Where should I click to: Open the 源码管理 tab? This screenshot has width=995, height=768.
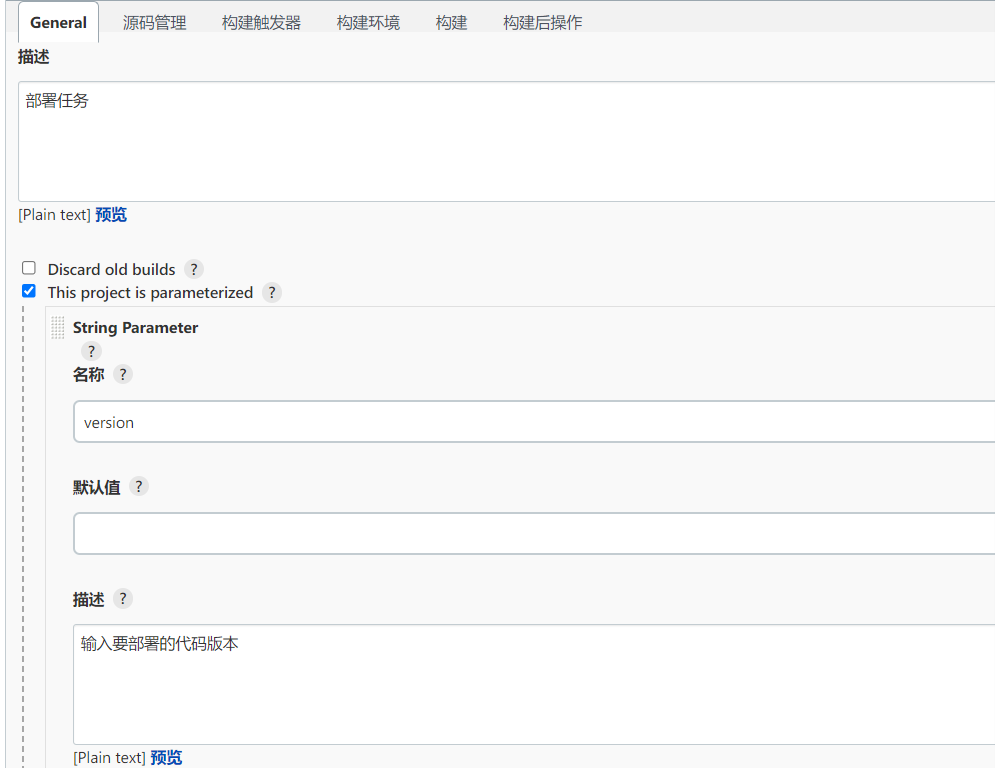click(x=154, y=23)
